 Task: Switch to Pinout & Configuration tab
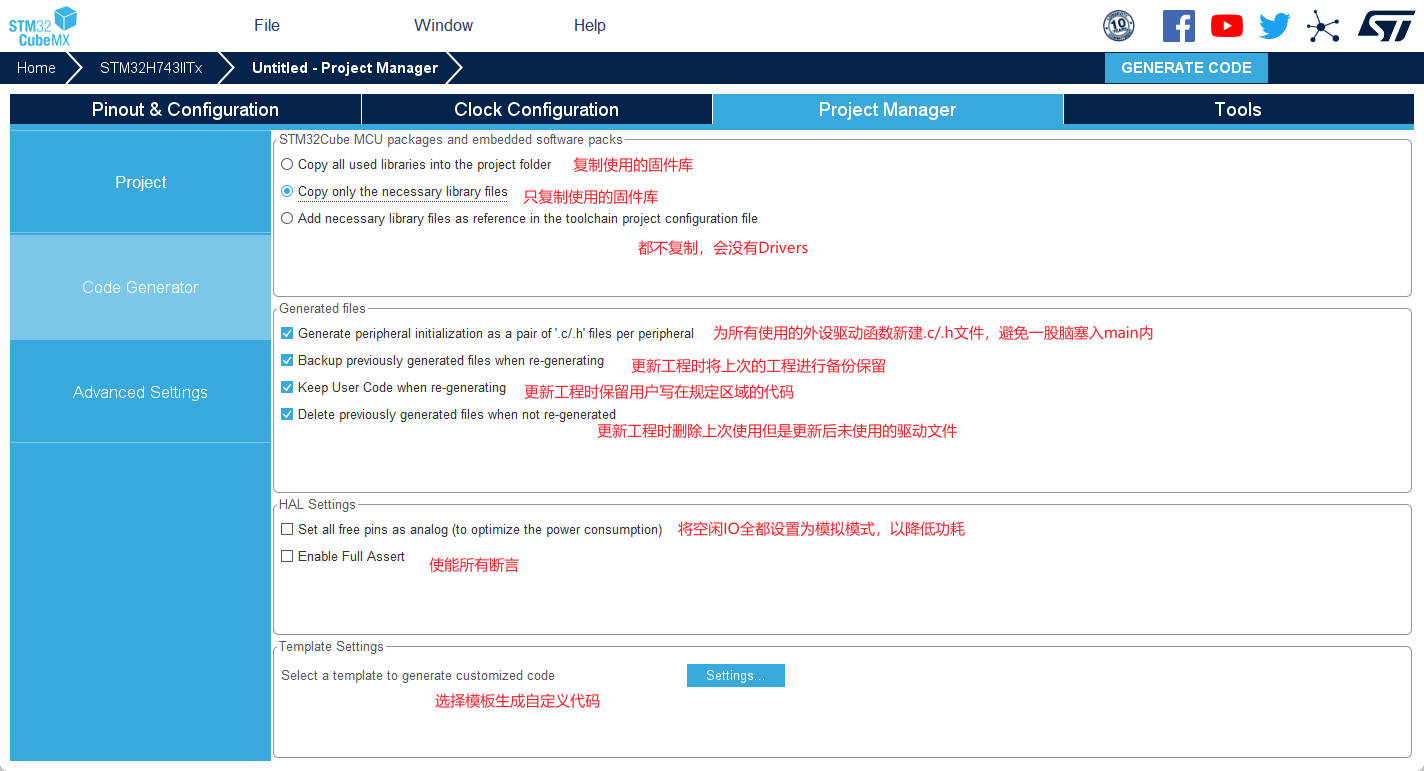185,109
